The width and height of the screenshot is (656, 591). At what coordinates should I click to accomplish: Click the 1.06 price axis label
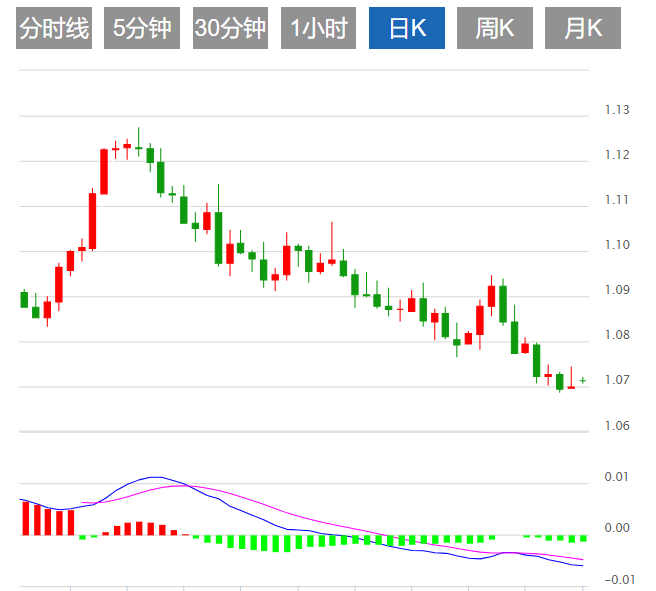(617, 426)
